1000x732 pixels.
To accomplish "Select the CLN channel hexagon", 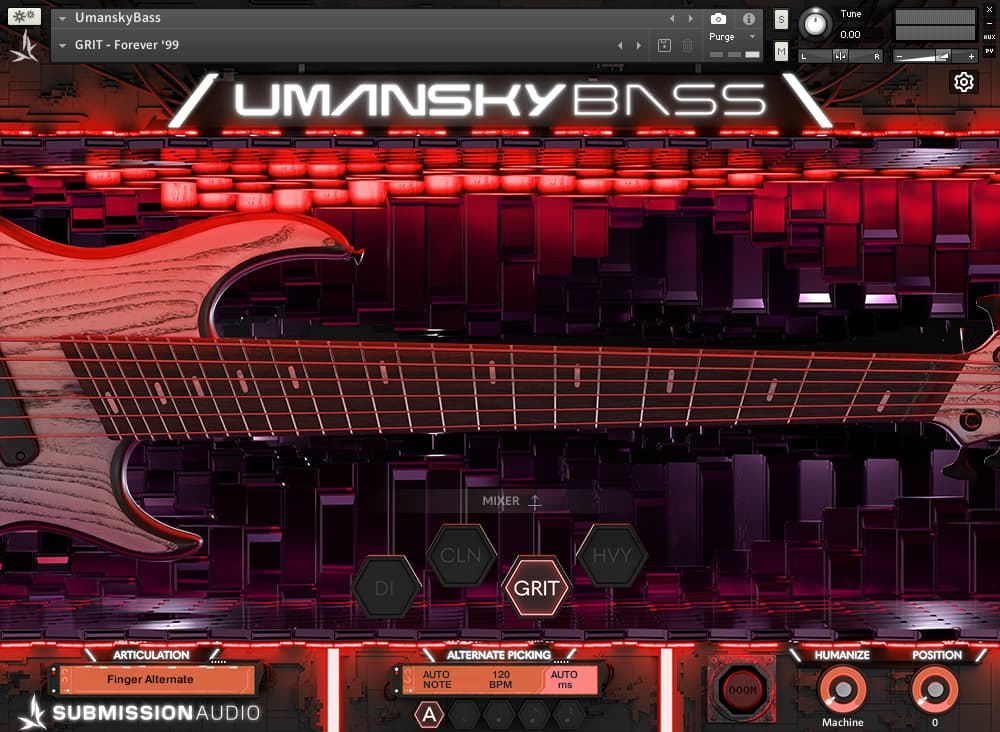I will [460, 556].
